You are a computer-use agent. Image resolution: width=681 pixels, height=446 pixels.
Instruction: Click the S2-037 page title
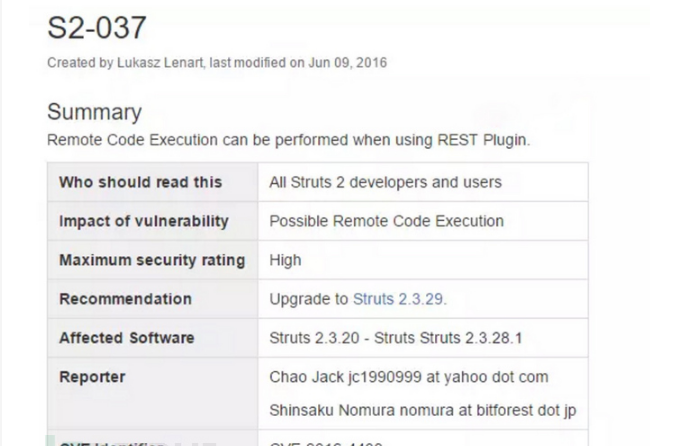pos(97,28)
